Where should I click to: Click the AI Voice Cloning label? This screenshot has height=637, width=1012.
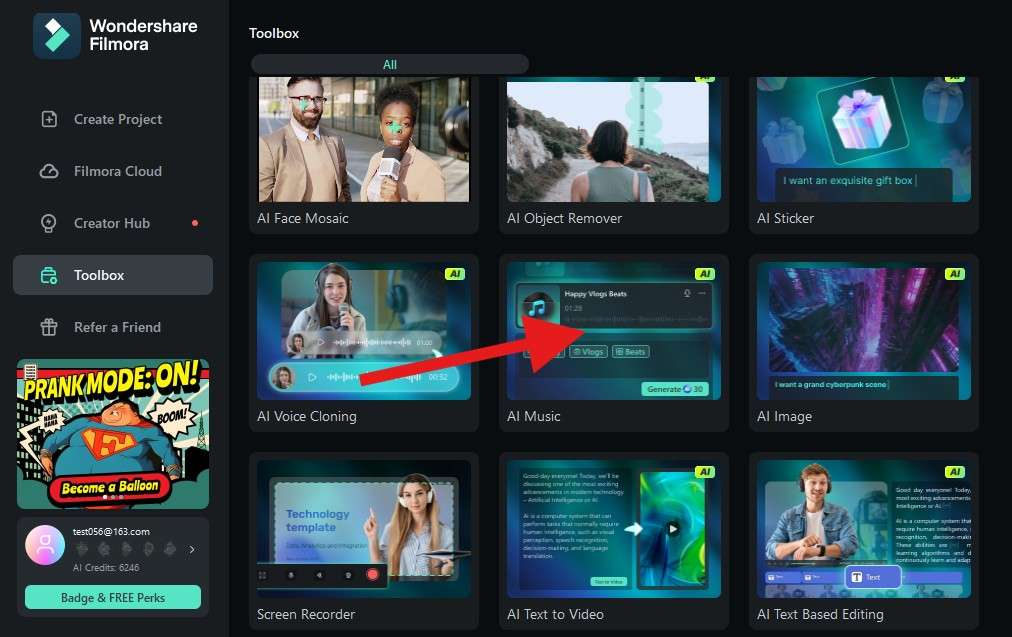pyautogui.click(x=307, y=417)
